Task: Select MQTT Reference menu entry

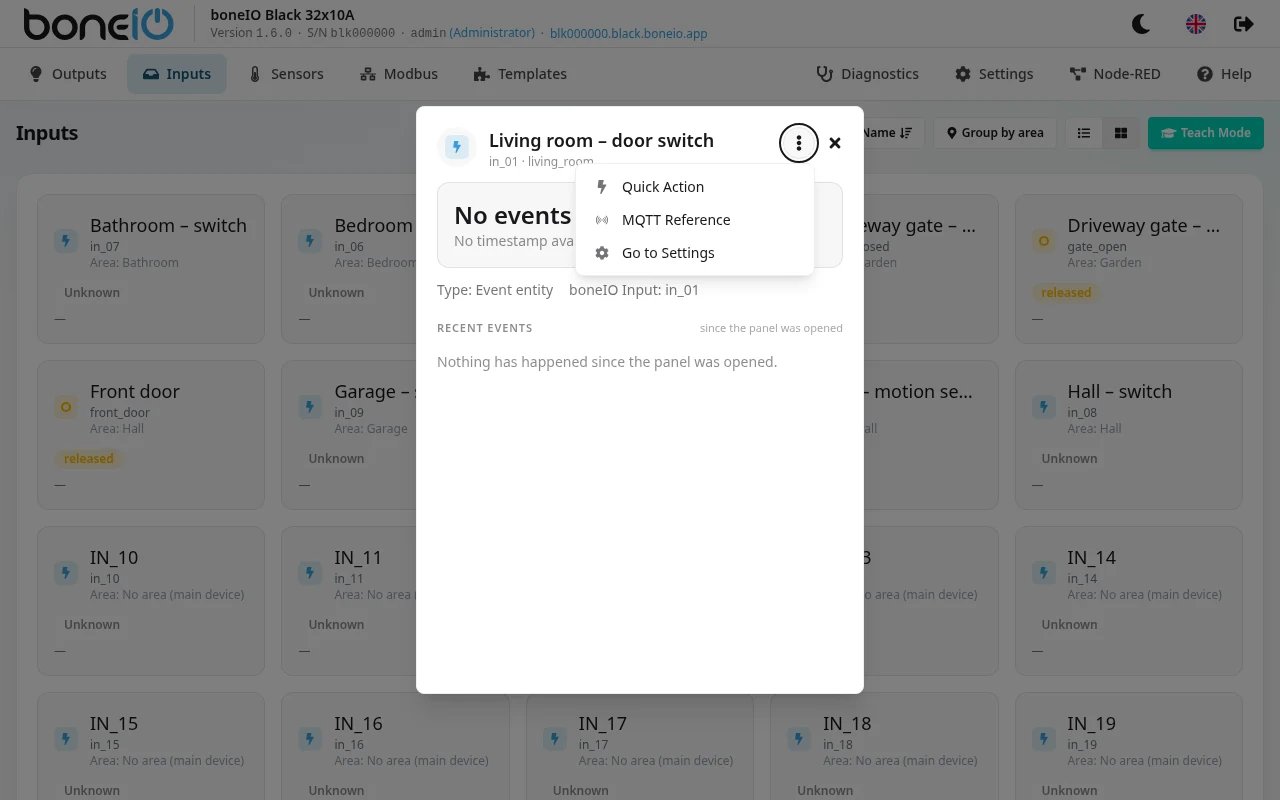Action: (695, 220)
